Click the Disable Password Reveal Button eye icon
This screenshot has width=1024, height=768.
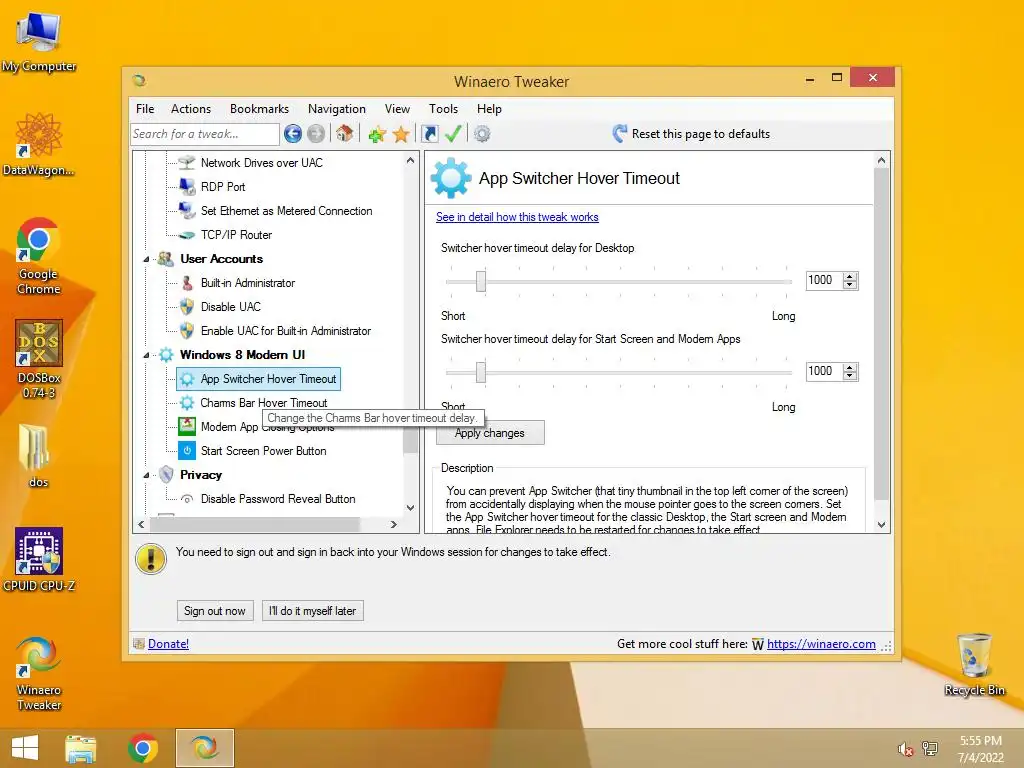pyautogui.click(x=187, y=499)
